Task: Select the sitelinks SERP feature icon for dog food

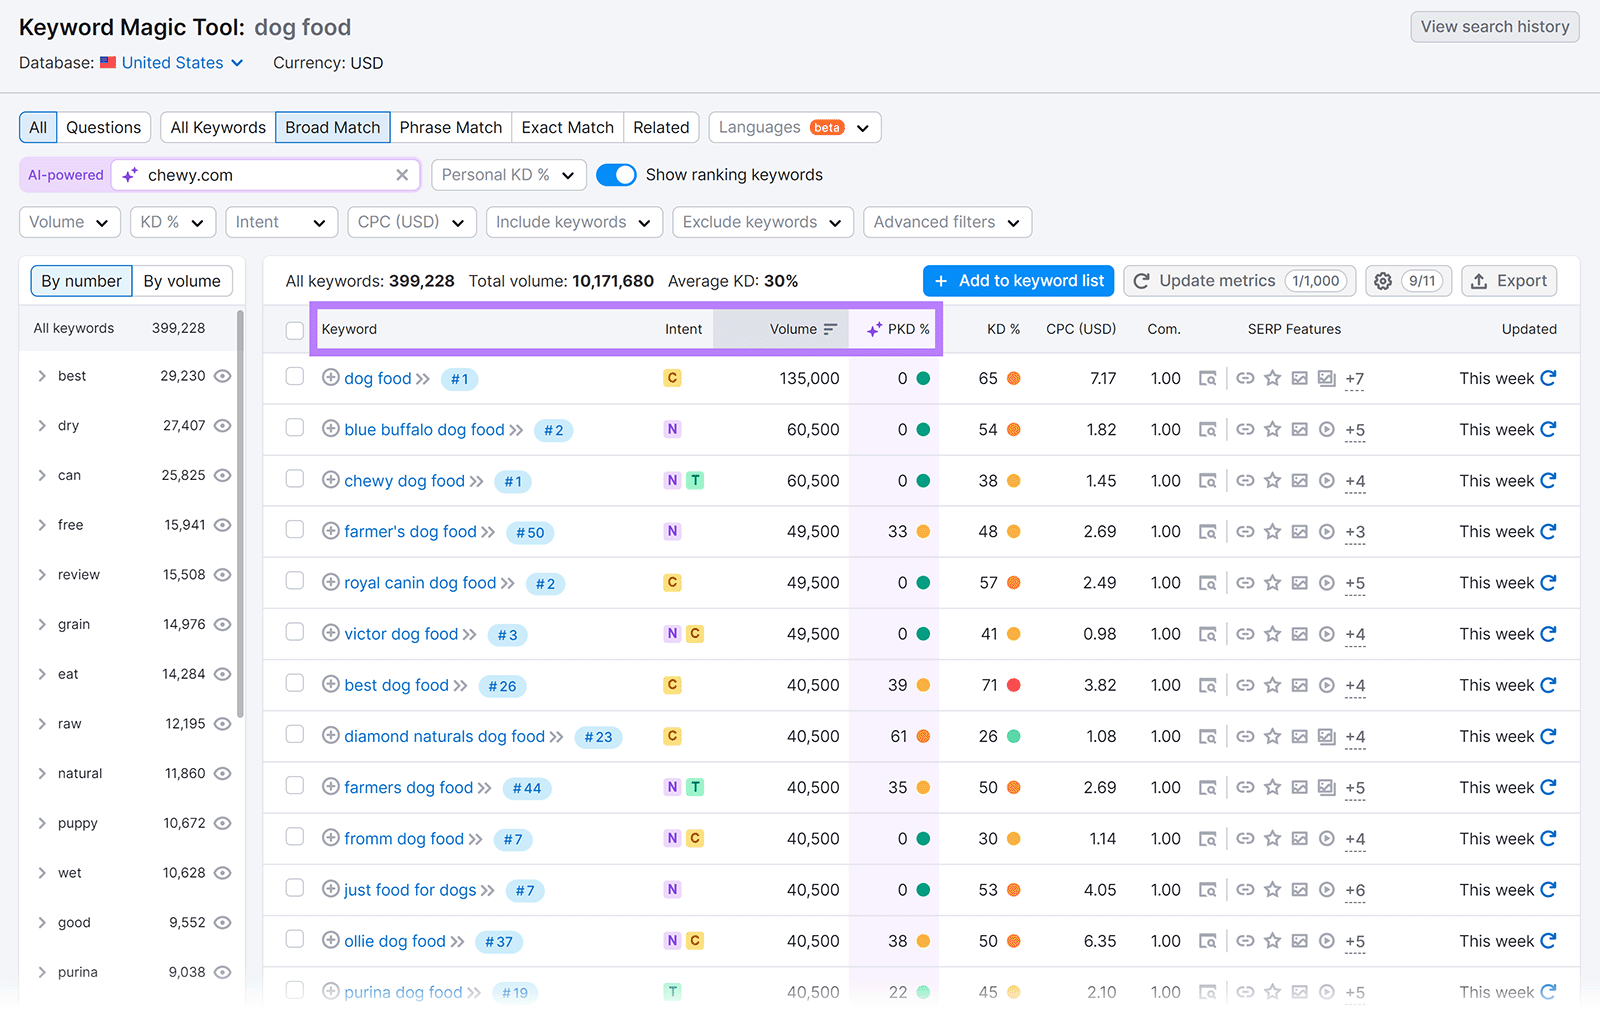Action: (1246, 378)
